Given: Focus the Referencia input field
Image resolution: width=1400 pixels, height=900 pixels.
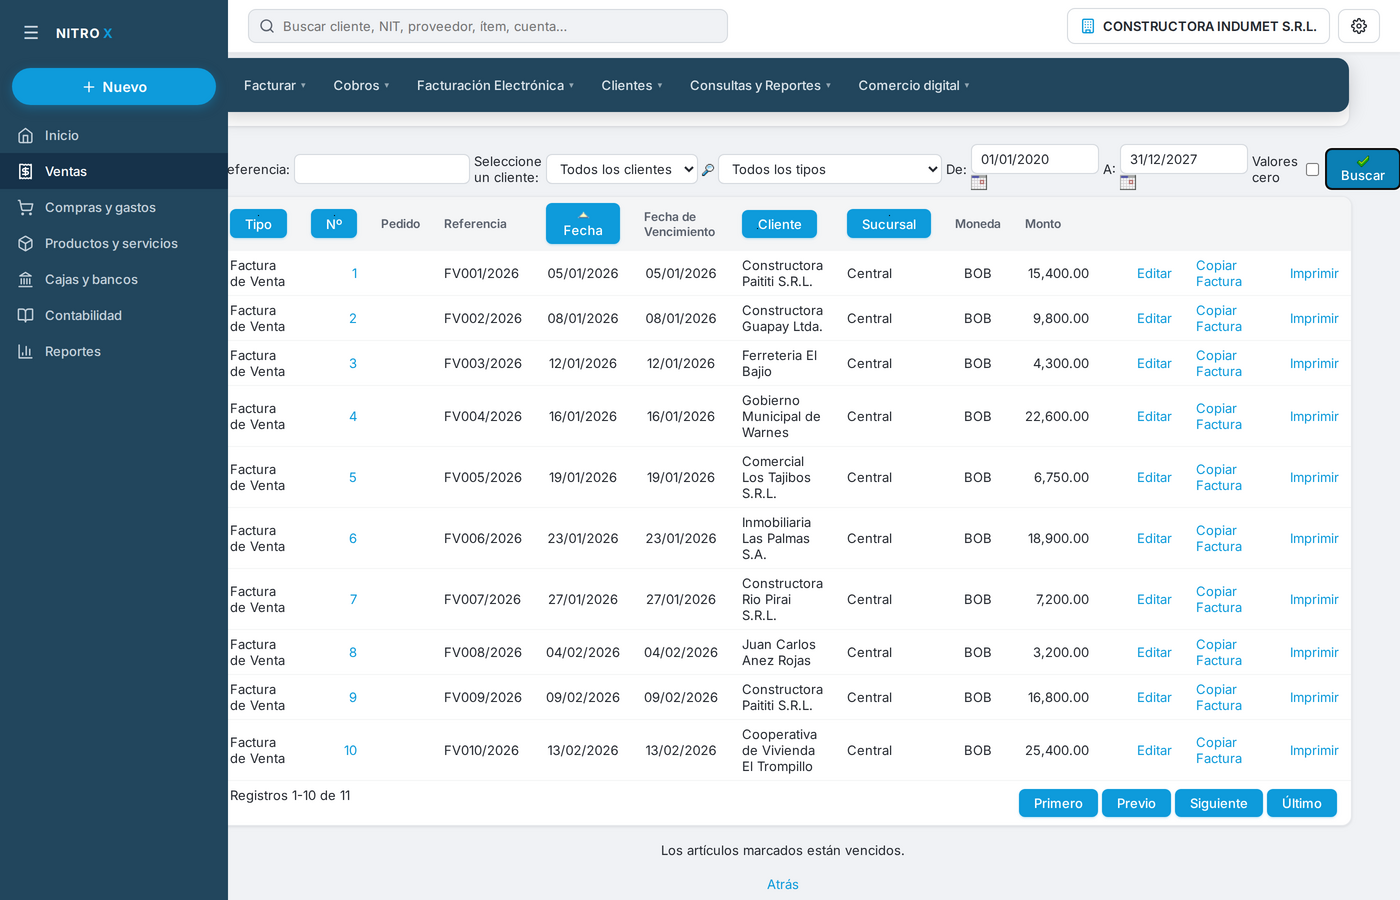Looking at the screenshot, I should [382, 169].
